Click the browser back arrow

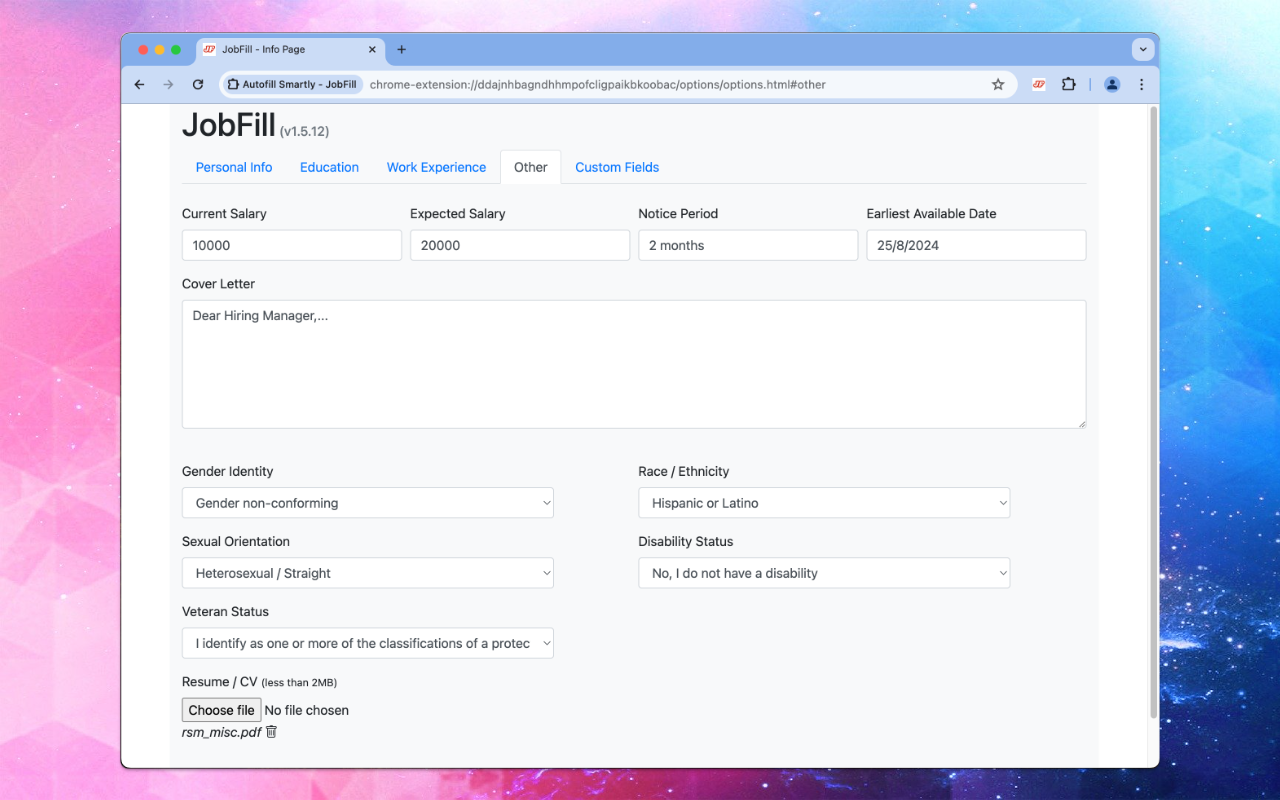[x=139, y=85]
